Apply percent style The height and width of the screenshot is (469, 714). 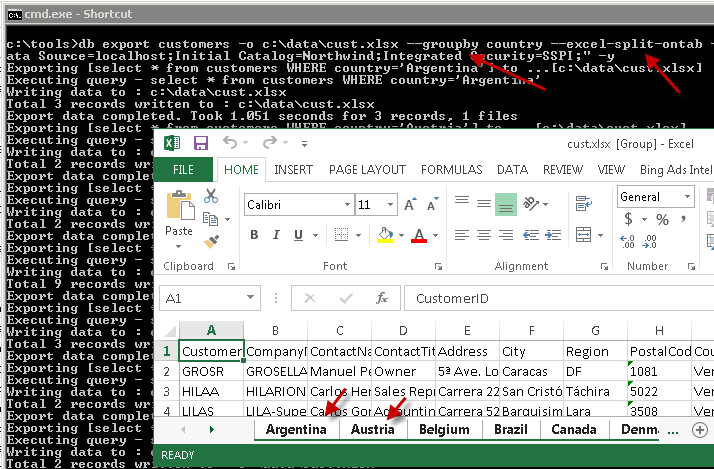663,219
